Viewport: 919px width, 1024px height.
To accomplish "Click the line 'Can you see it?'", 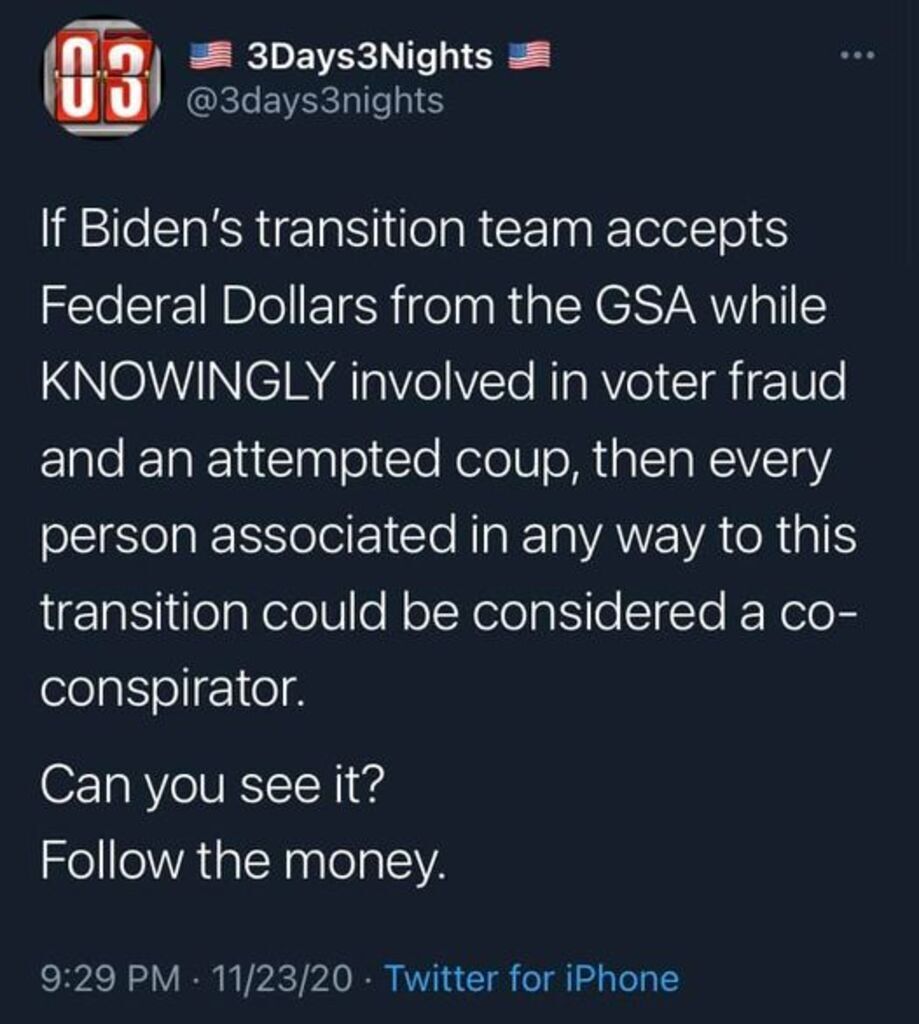I will [x=211, y=786].
